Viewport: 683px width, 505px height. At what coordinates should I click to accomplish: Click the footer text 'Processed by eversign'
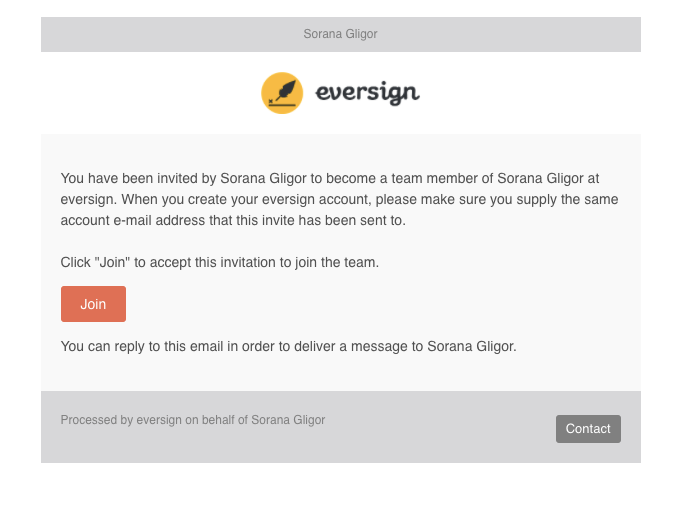tap(121, 420)
